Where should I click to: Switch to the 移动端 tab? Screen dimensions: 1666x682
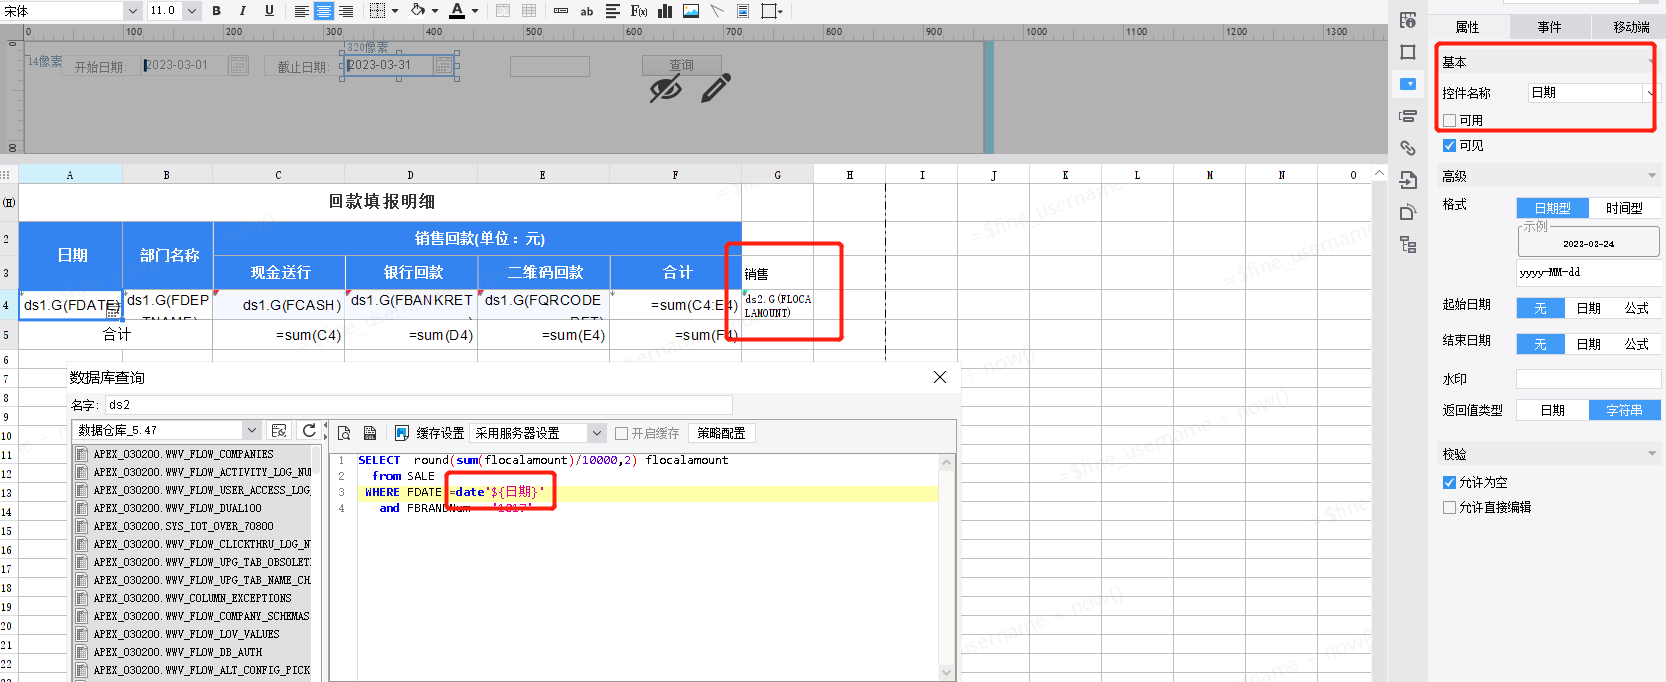[1631, 27]
